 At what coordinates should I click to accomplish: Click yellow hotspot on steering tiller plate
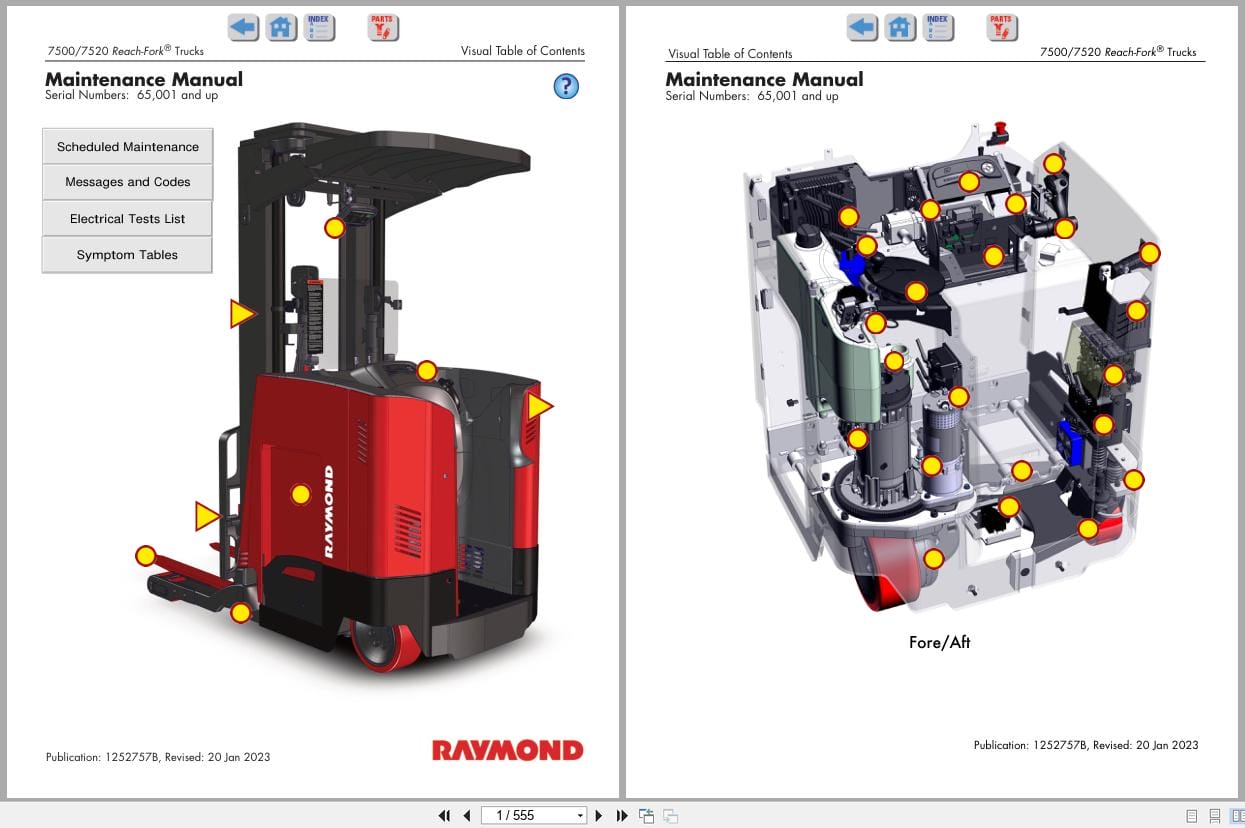[x=916, y=292]
